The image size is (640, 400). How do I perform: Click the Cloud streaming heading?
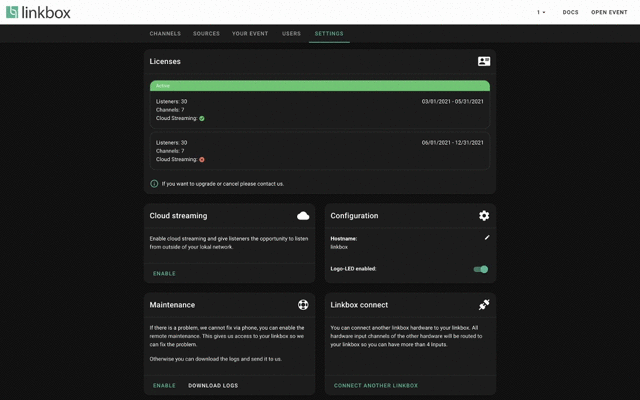178,216
